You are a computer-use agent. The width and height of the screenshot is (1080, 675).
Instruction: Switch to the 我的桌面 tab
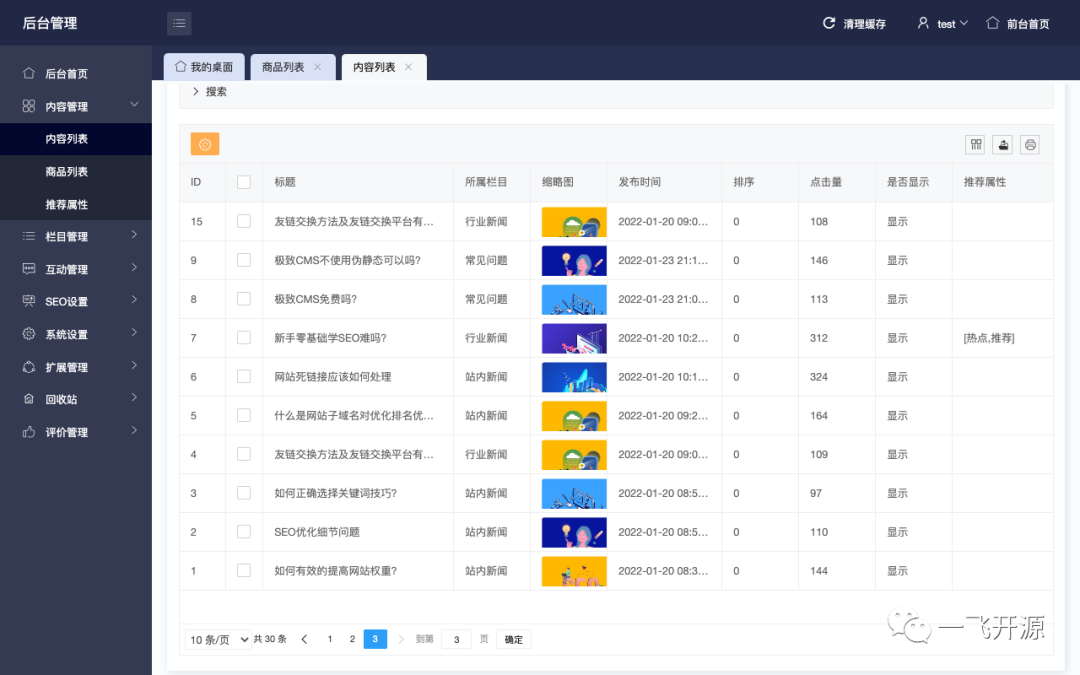point(204,67)
